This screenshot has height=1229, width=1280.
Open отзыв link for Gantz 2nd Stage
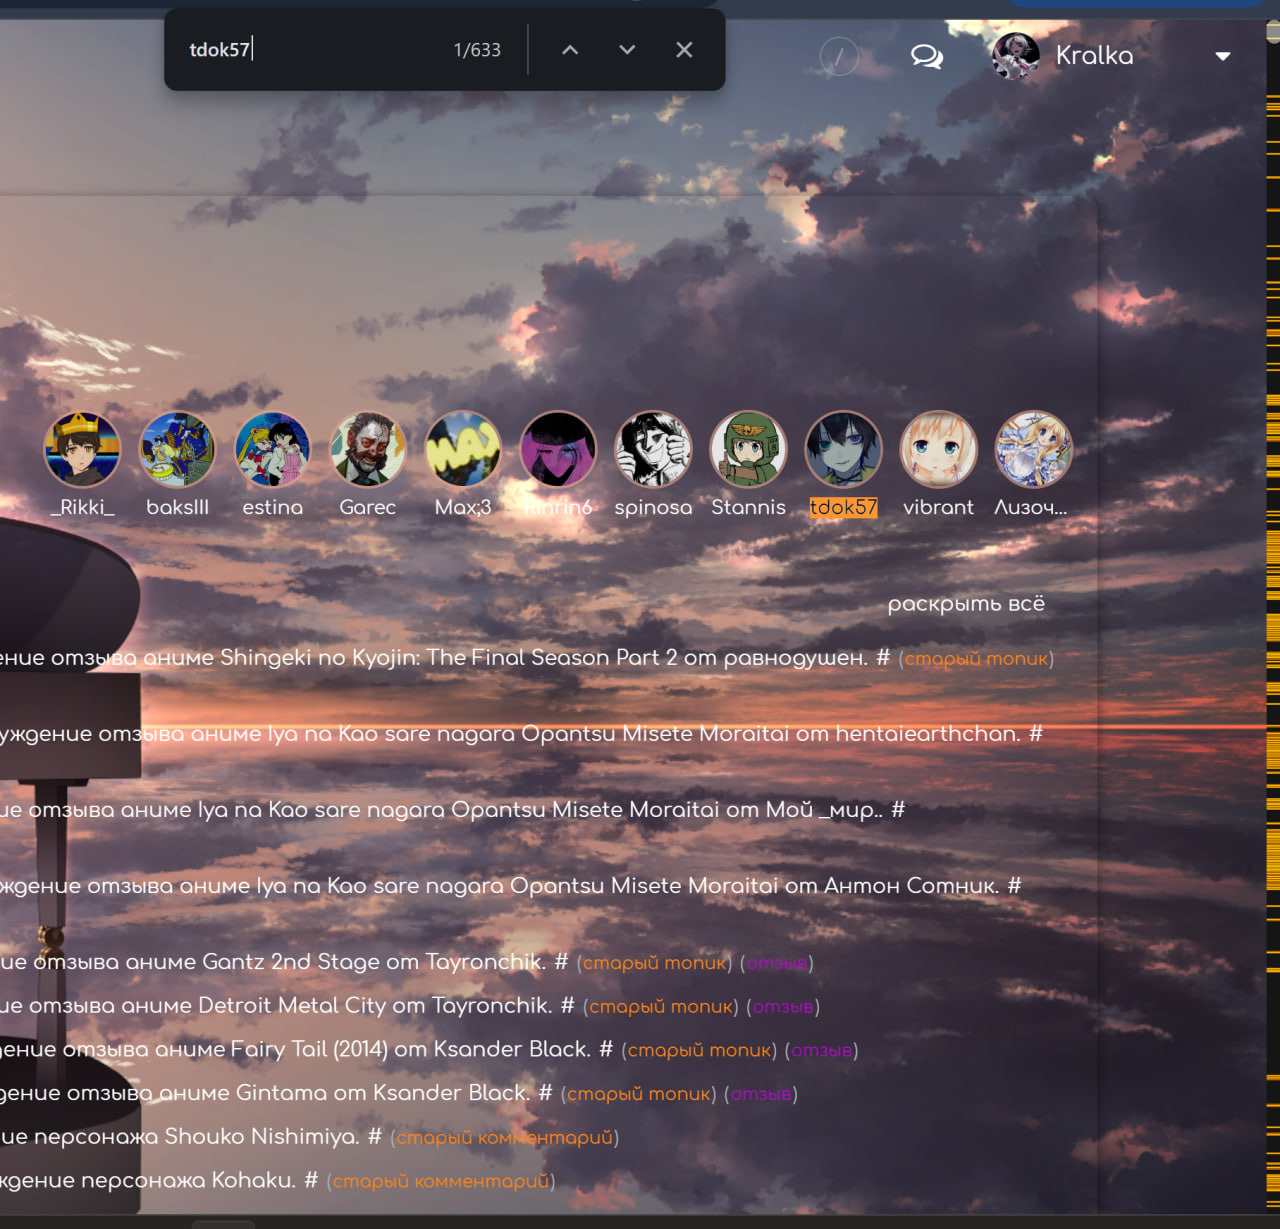[x=777, y=963]
